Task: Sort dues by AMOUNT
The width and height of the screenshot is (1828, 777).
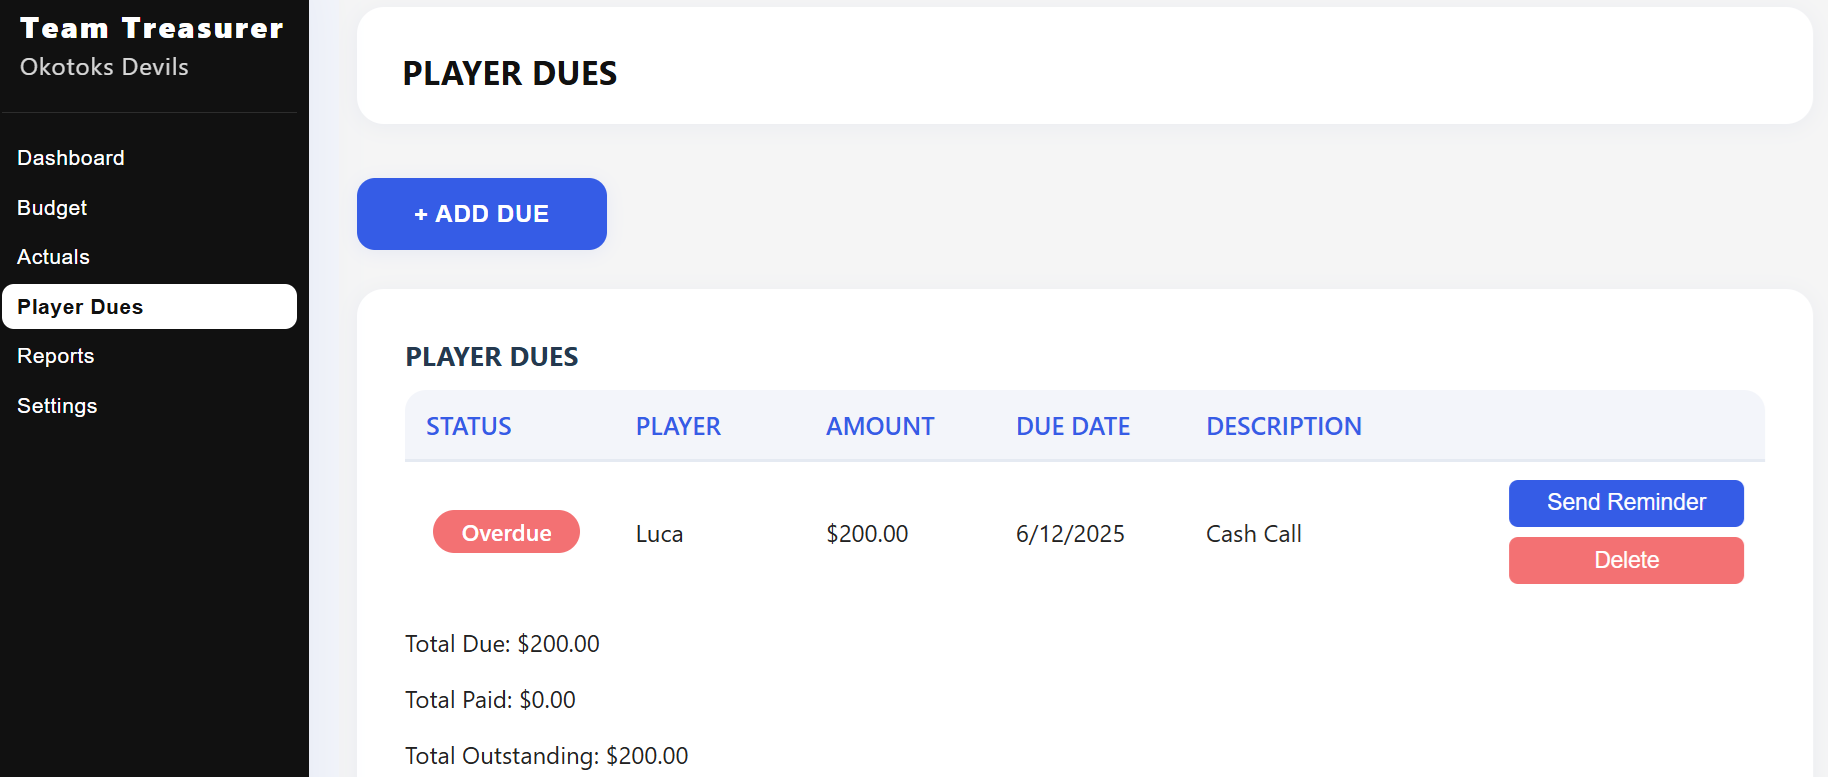Action: tap(879, 426)
